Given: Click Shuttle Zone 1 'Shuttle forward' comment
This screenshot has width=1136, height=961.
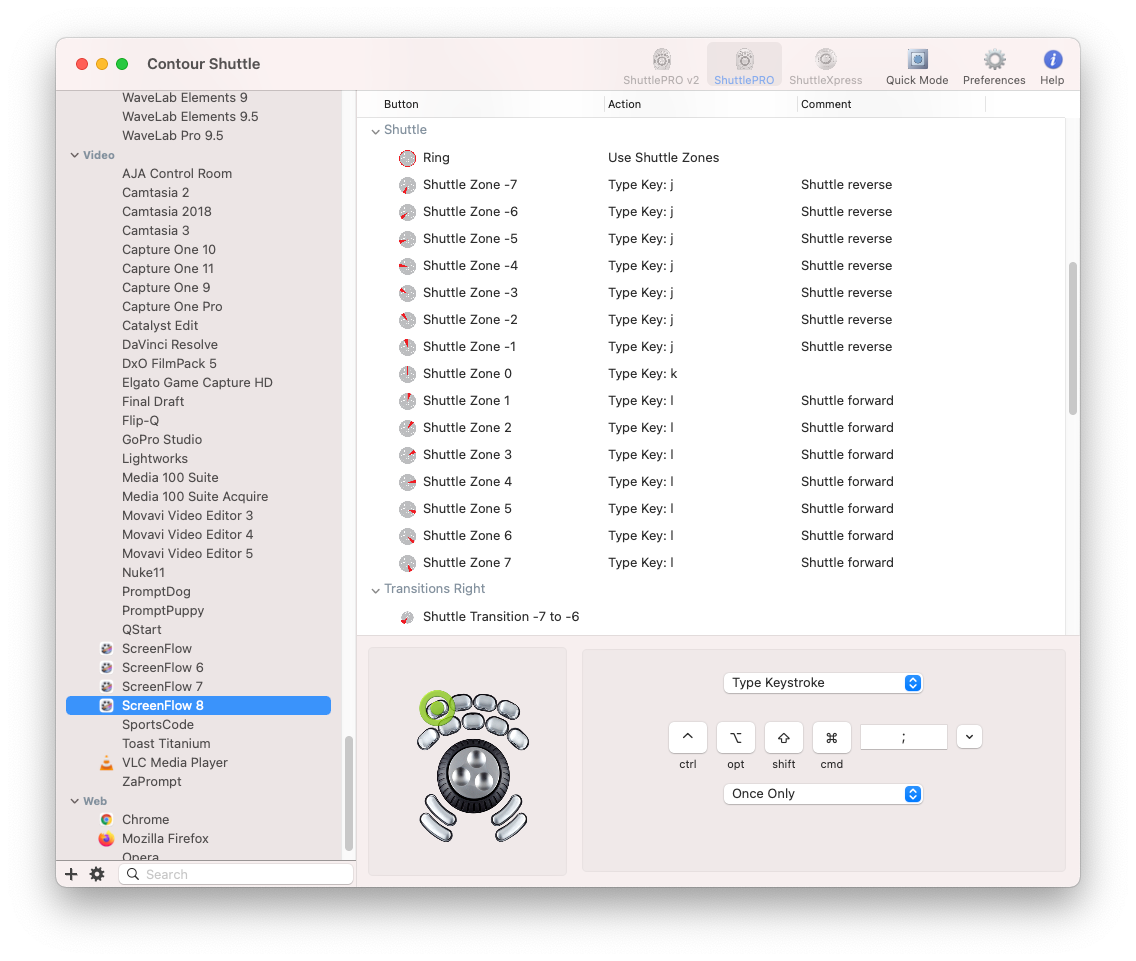Looking at the screenshot, I should pos(847,401).
